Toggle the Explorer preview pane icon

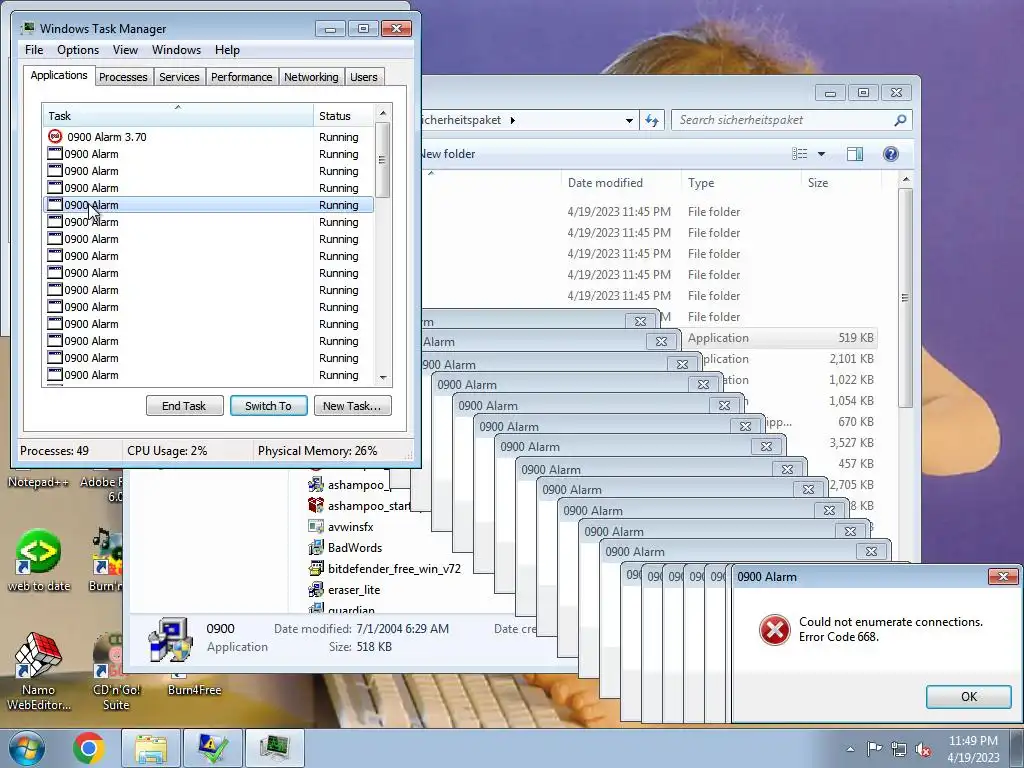pos(855,154)
